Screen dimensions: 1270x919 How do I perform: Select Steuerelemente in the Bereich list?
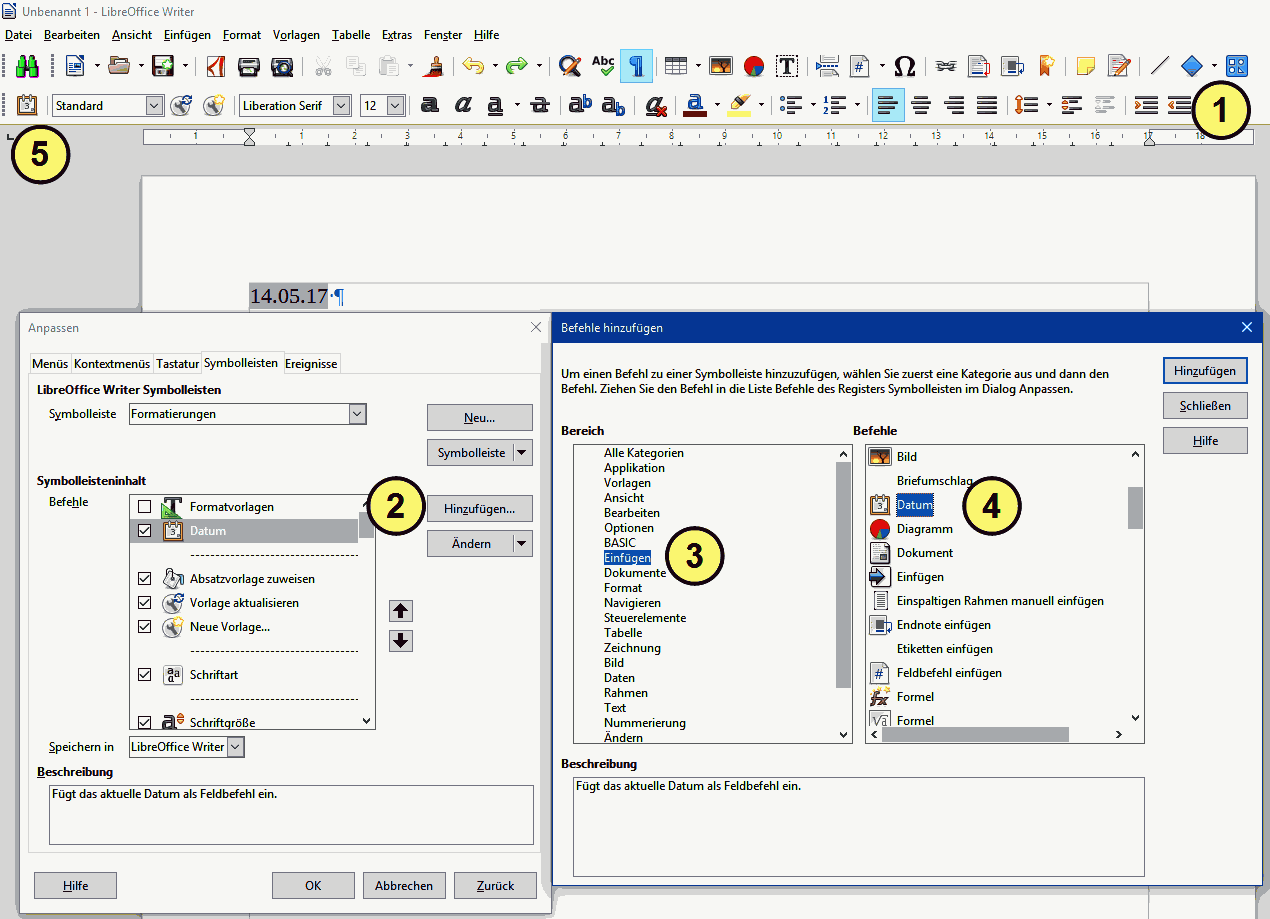[644, 618]
